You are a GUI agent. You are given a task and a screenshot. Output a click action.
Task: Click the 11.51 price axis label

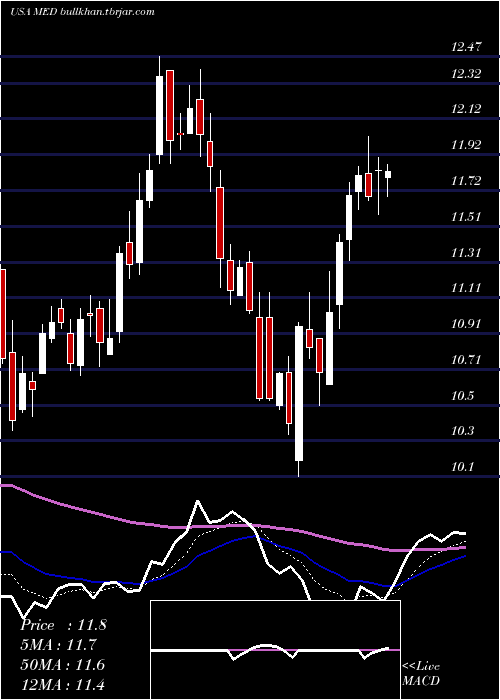click(466, 217)
